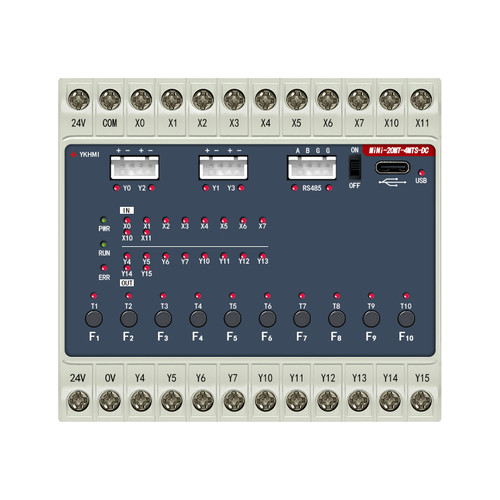Click the A B G G pin labels
The image size is (500, 500).
point(313,151)
